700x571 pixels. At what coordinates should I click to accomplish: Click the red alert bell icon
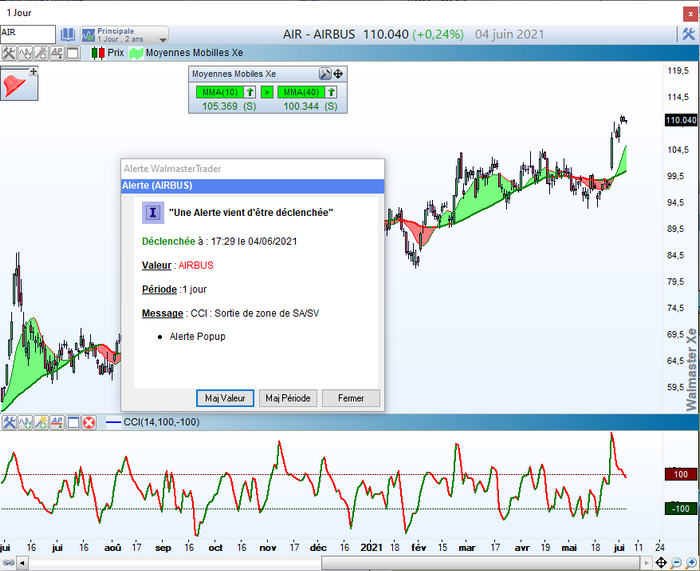click(x=14, y=86)
